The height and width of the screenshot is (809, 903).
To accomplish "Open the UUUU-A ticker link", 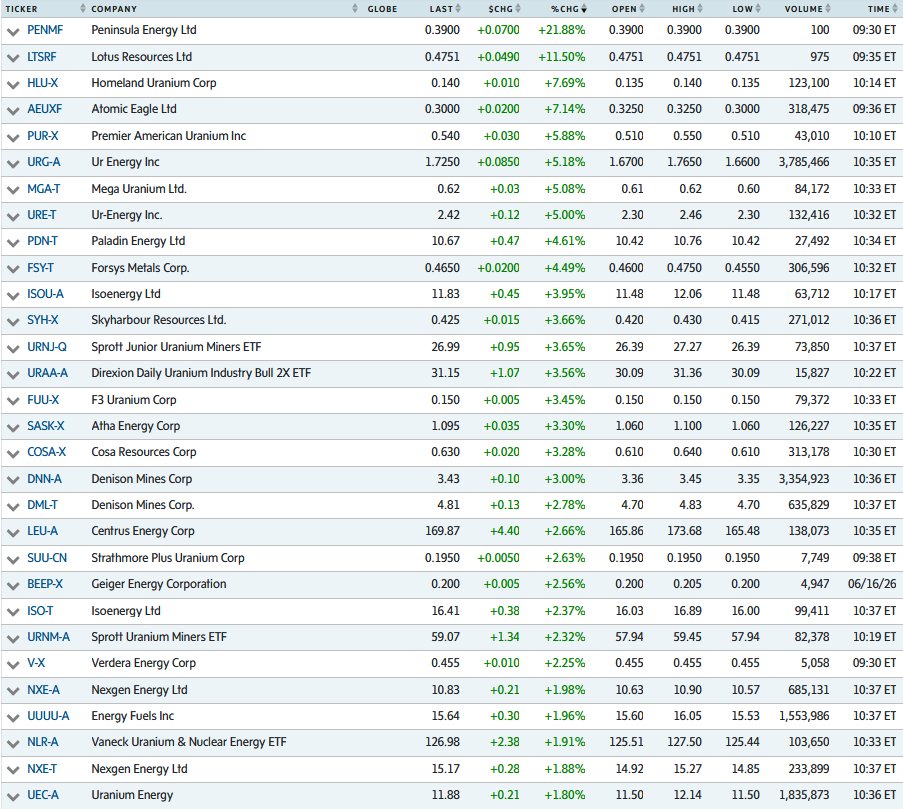I will coord(48,716).
